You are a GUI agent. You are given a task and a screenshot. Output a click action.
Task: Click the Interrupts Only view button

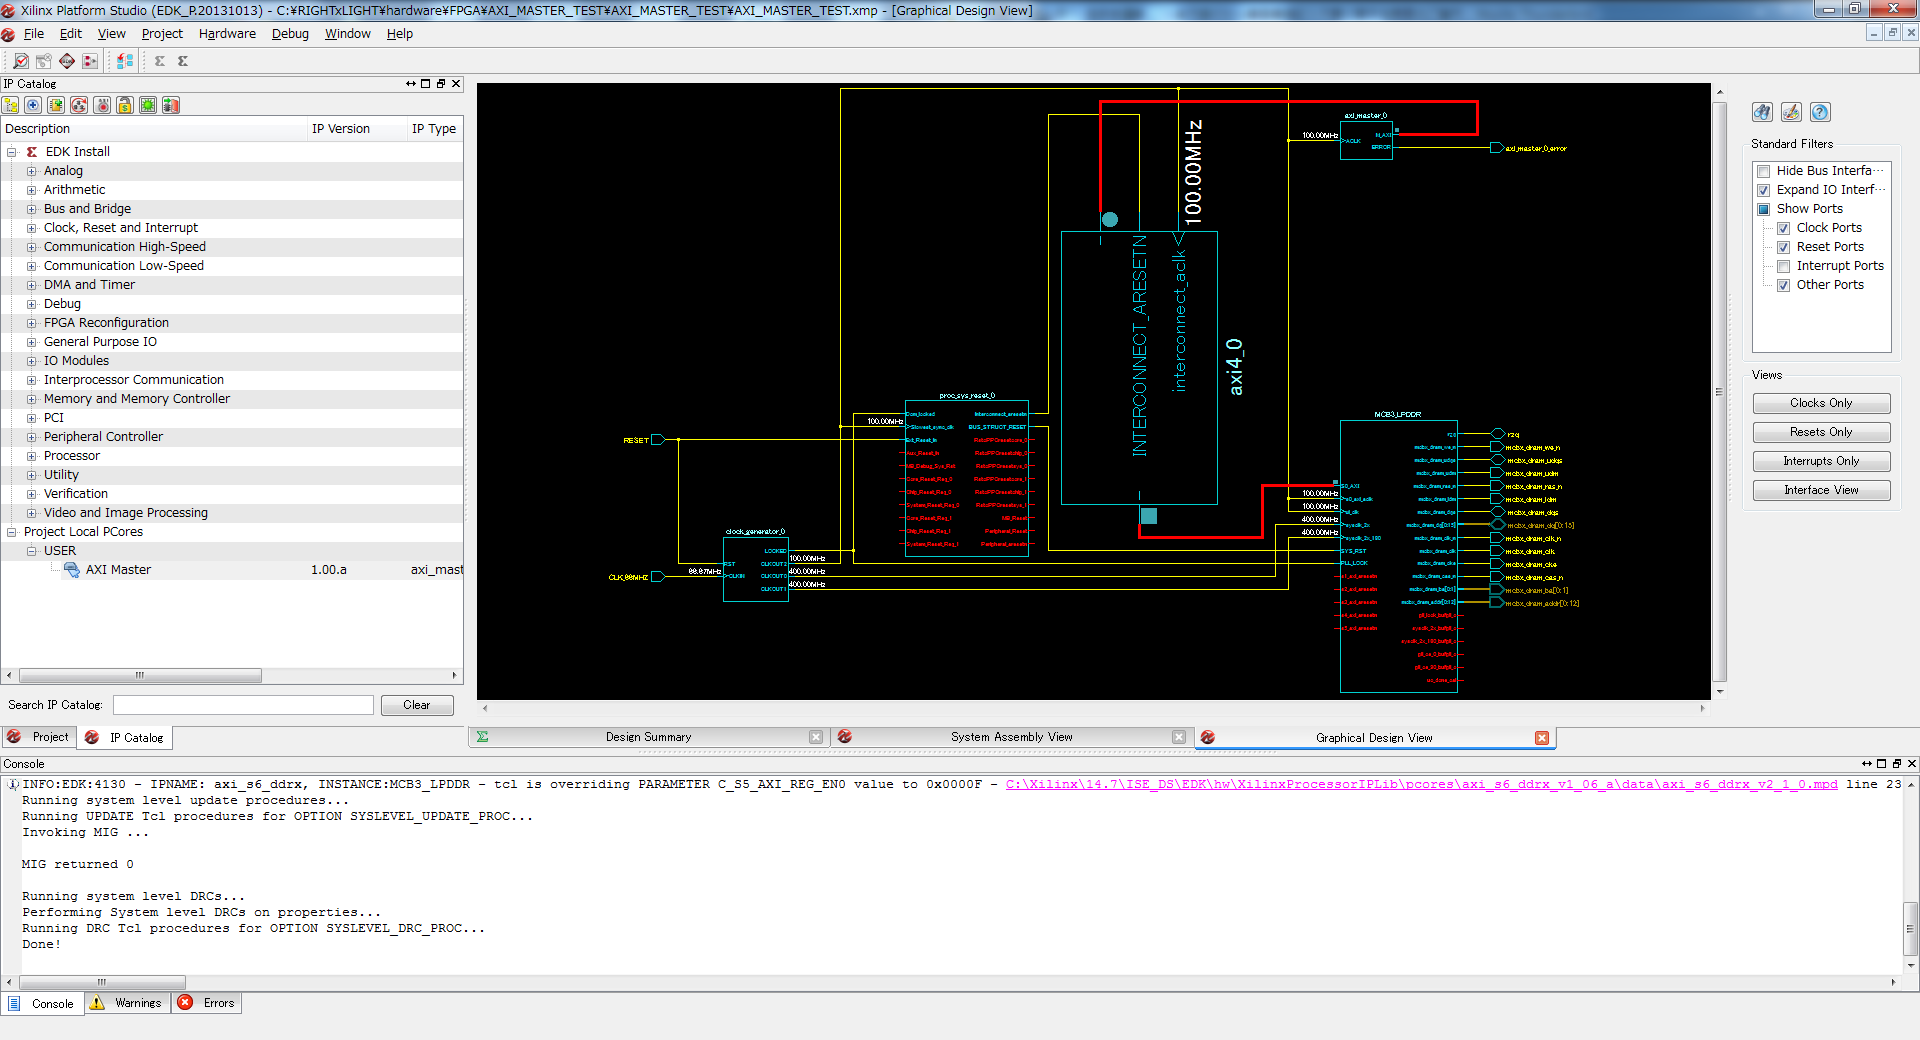click(1821, 461)
